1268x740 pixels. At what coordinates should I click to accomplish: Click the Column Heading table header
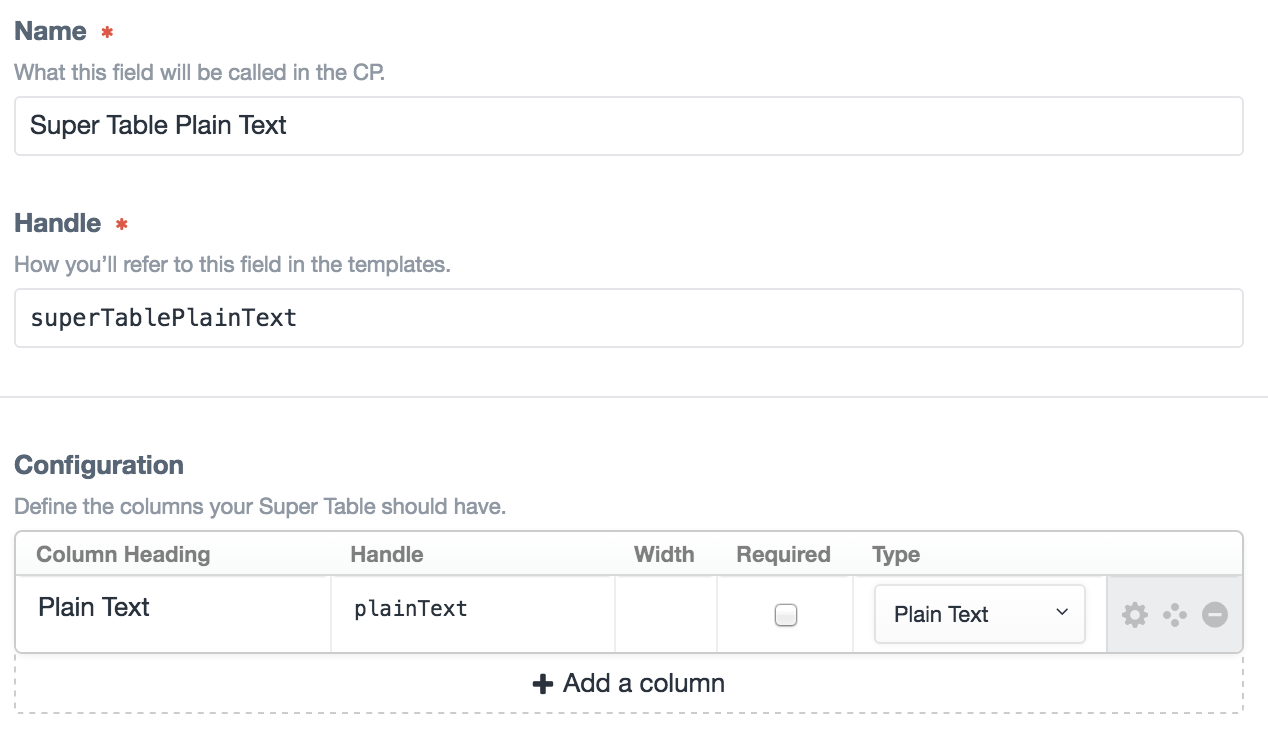(123, 554)
